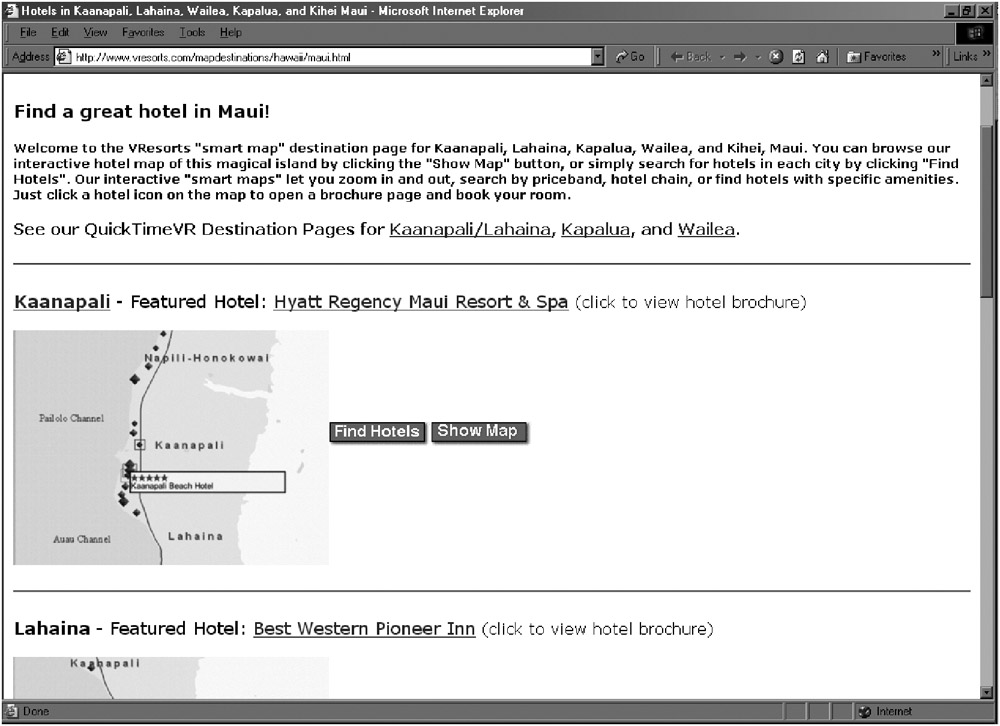Screen dimensions: 1000x726
Task: Click the Forward arrow button
Action: [740, 57]
